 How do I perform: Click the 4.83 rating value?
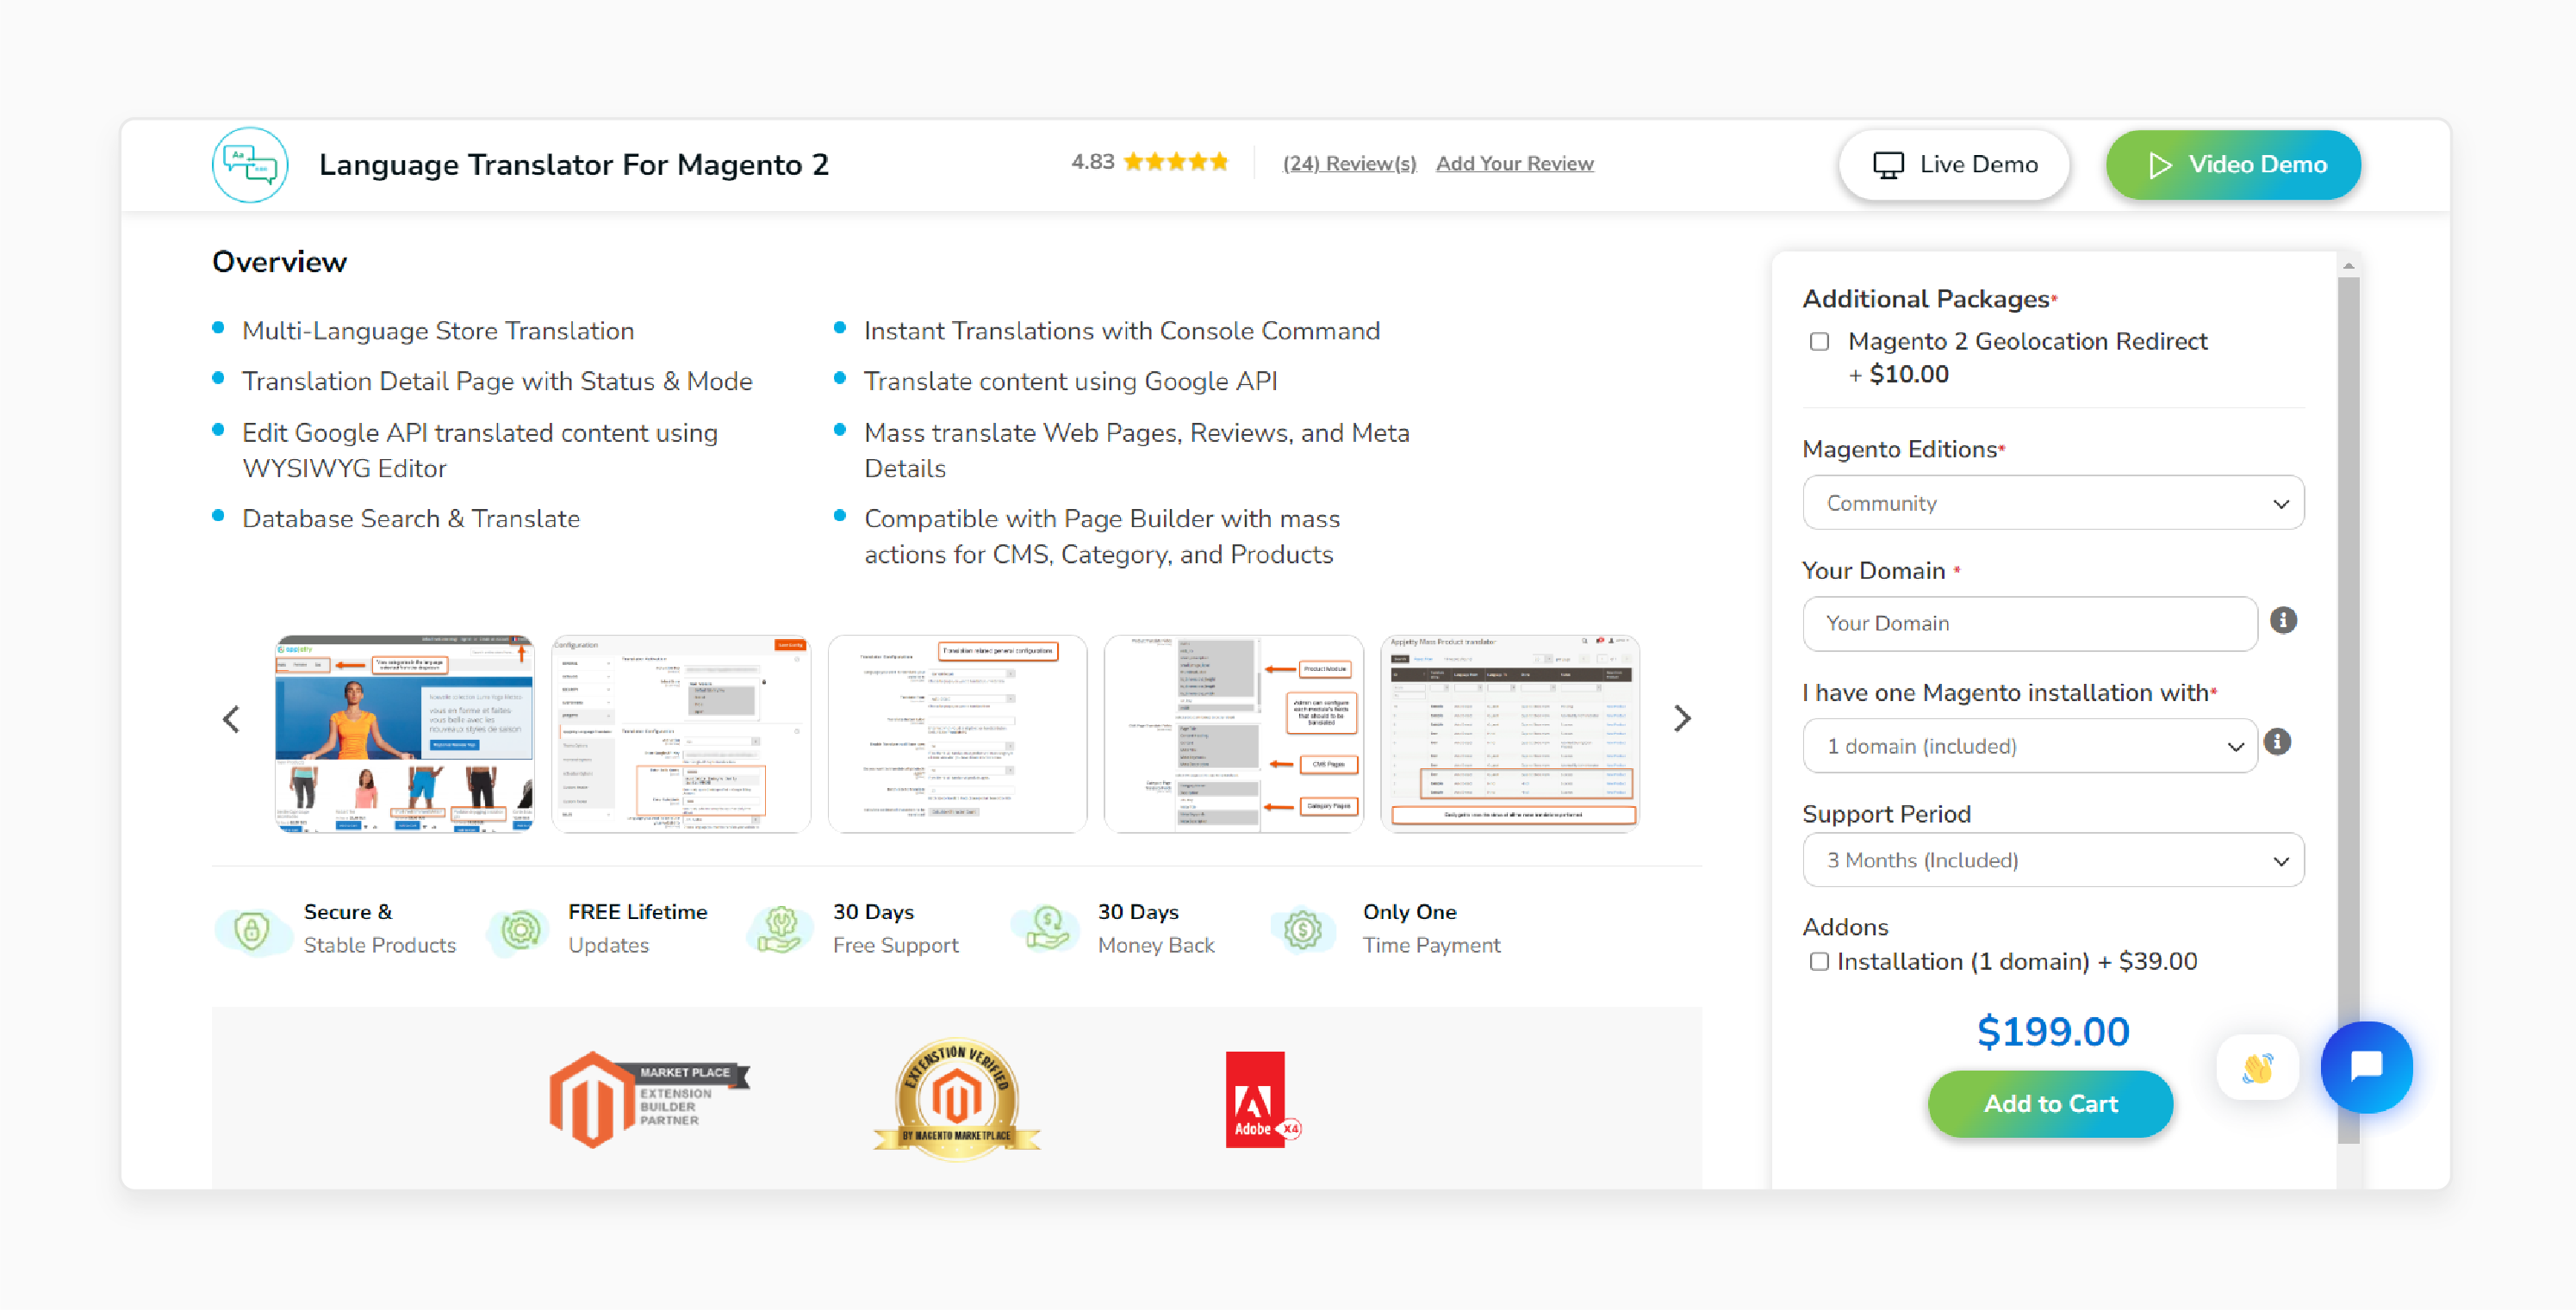pos(1092,162)
